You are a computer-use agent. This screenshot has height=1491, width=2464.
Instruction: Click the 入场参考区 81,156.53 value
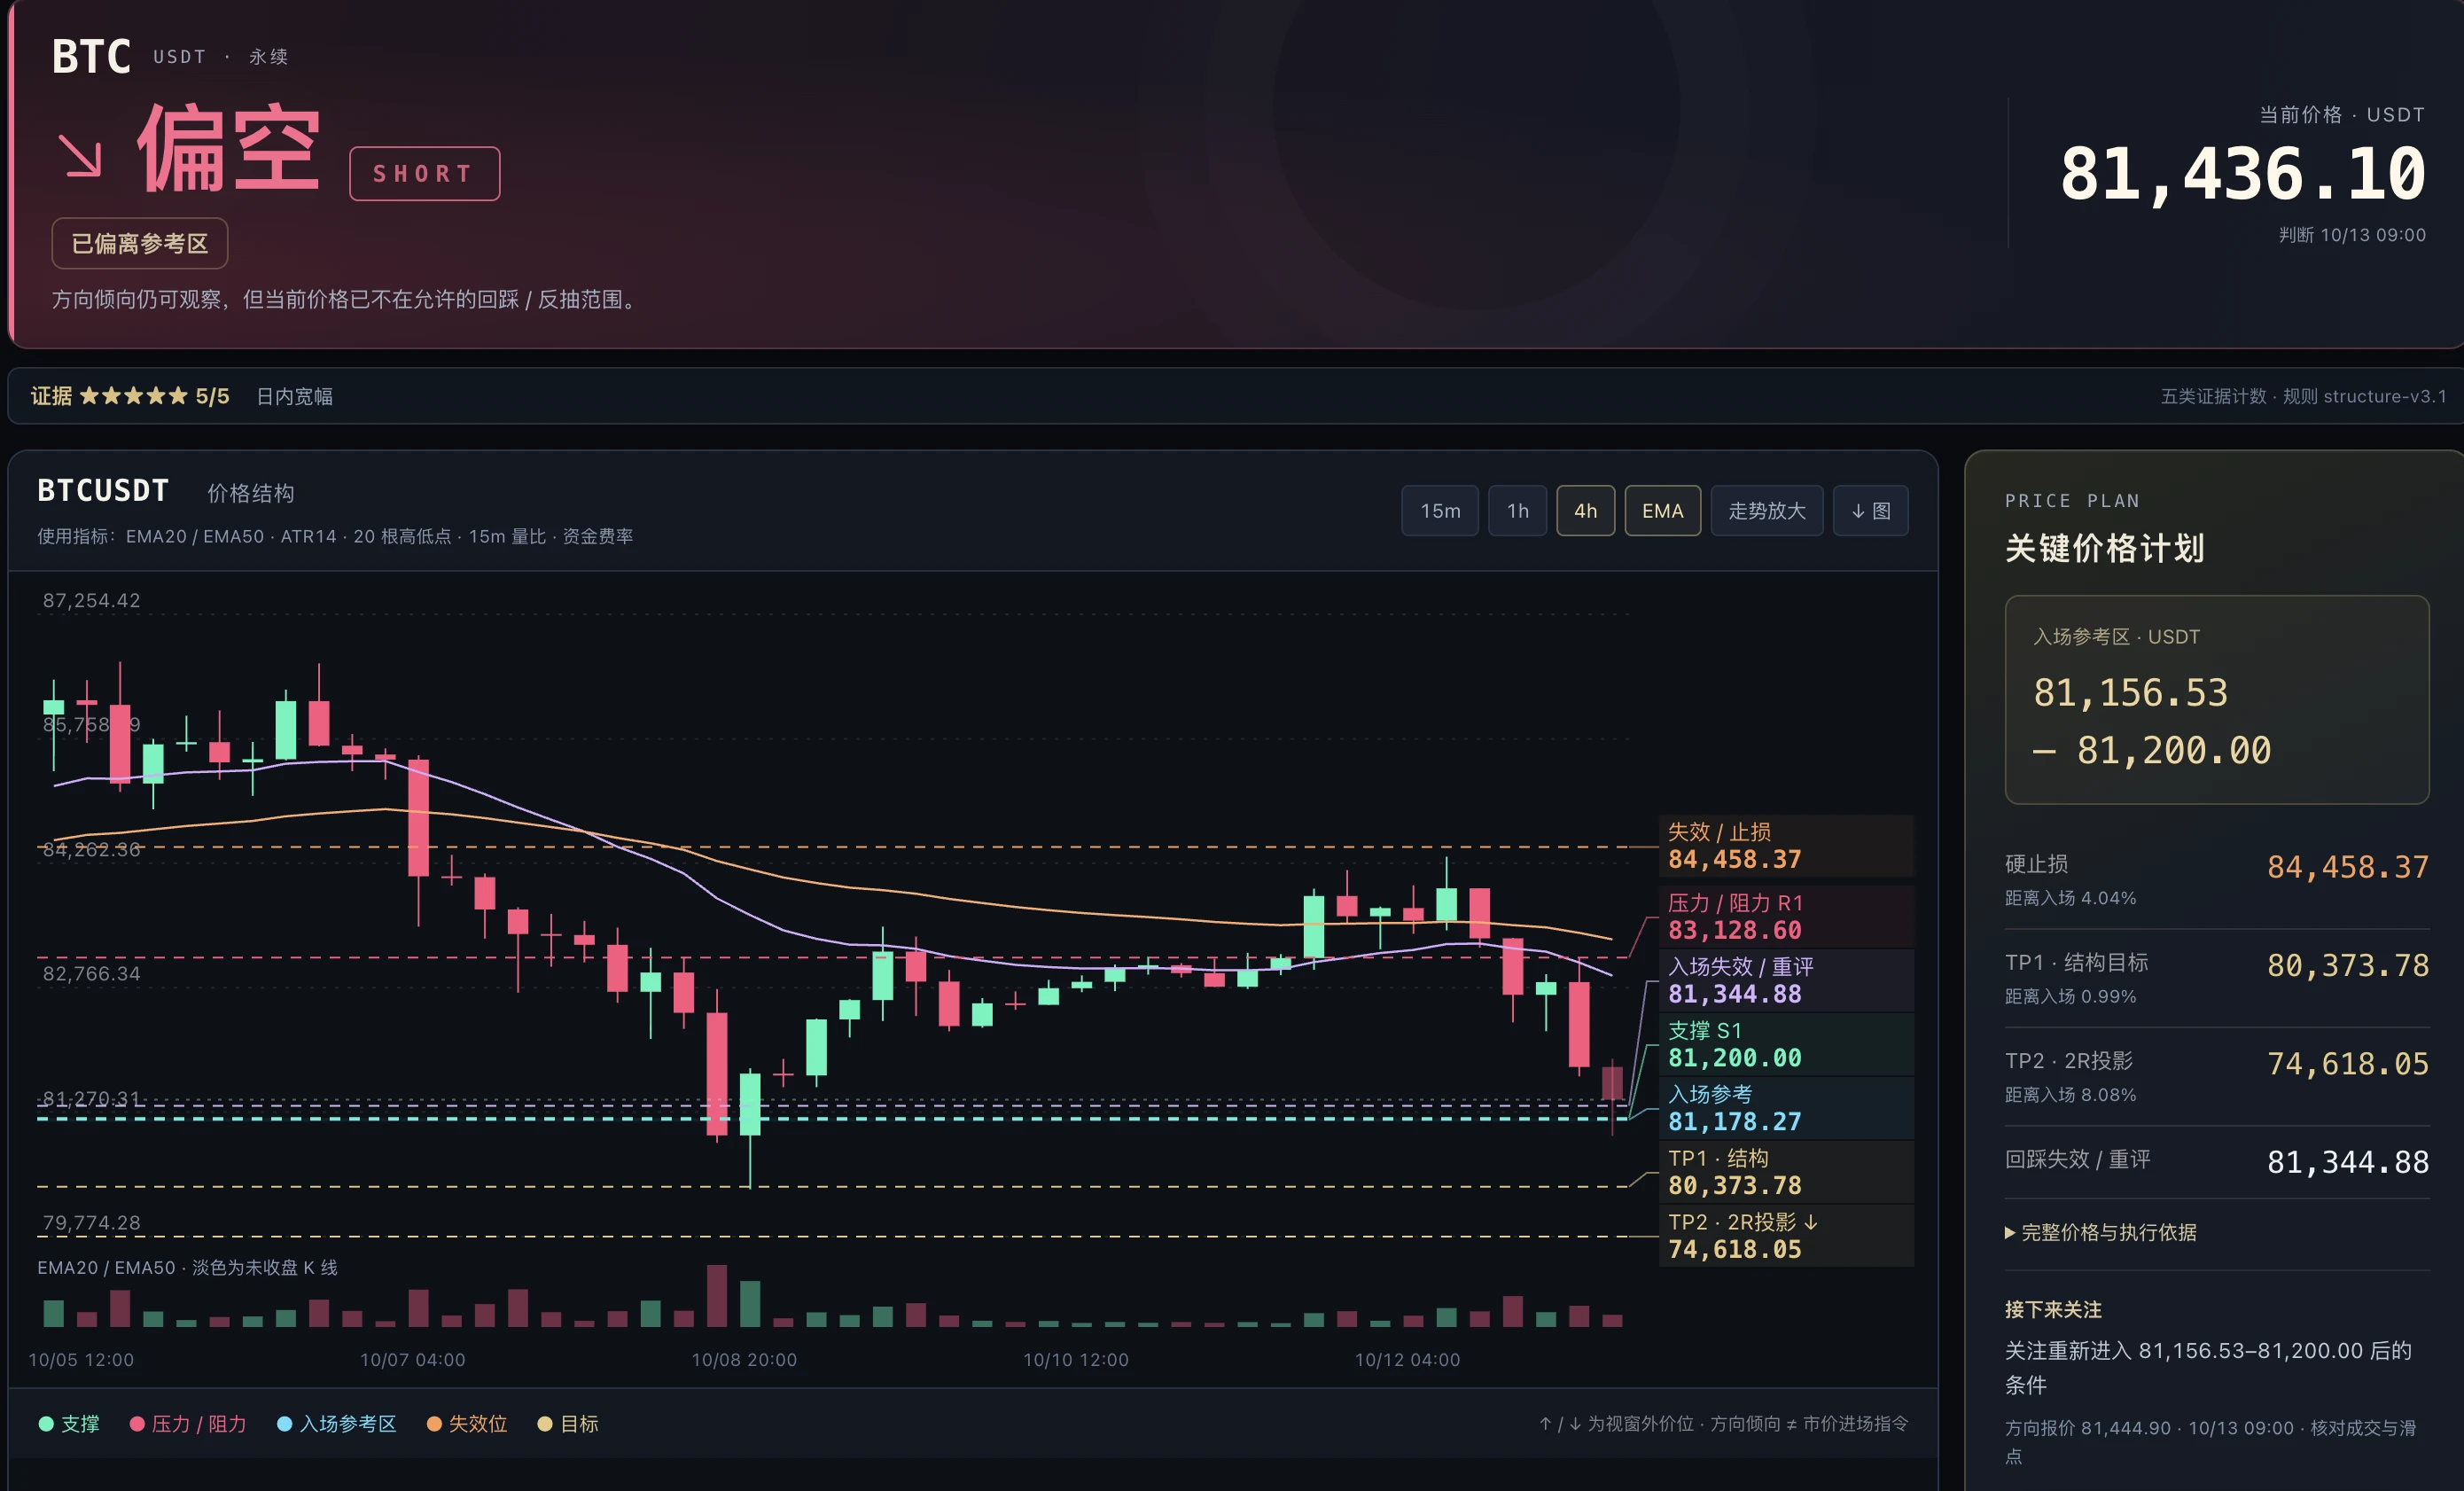2130,693
